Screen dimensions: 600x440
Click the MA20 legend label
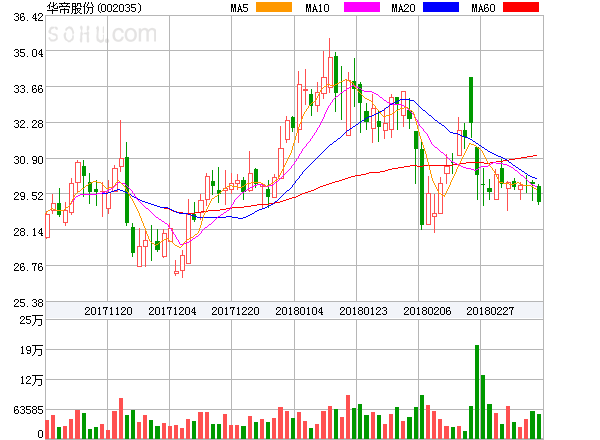pyautogui.click(x=403, y=8)
